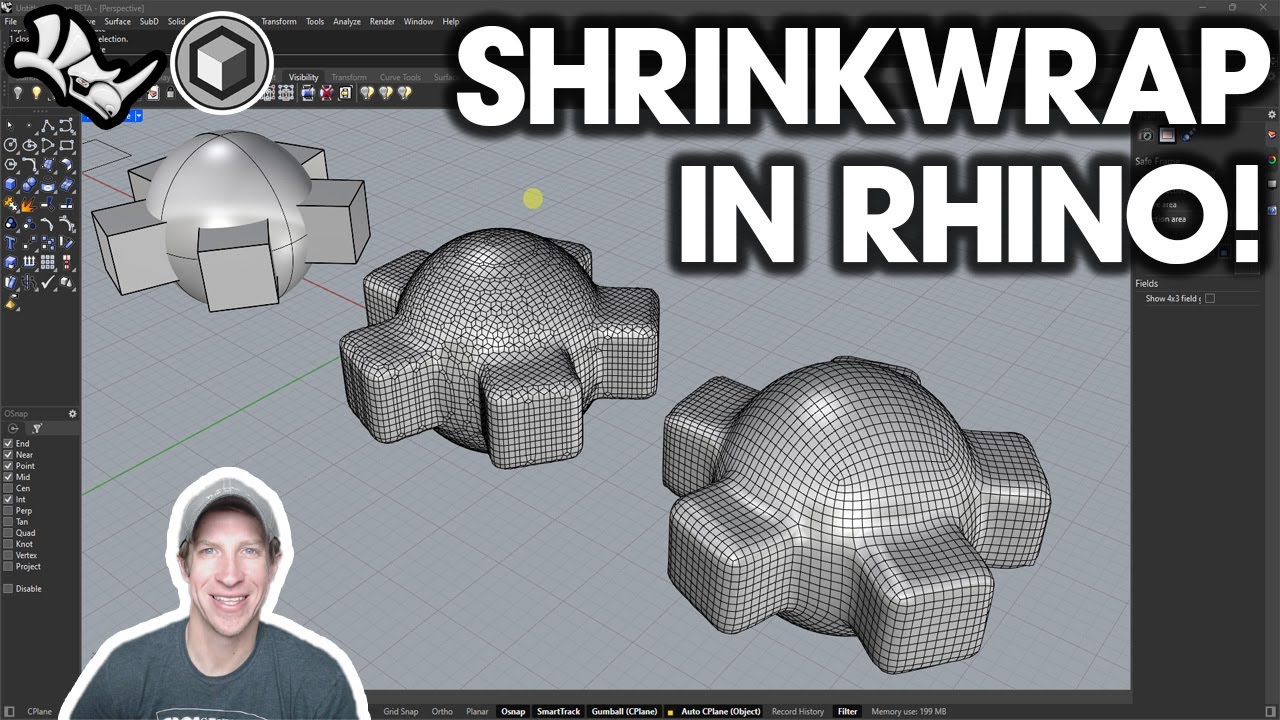Toggle Ortho mode in status bar
This screenshot has width=1280, height=720.
(x=442, y=711)
